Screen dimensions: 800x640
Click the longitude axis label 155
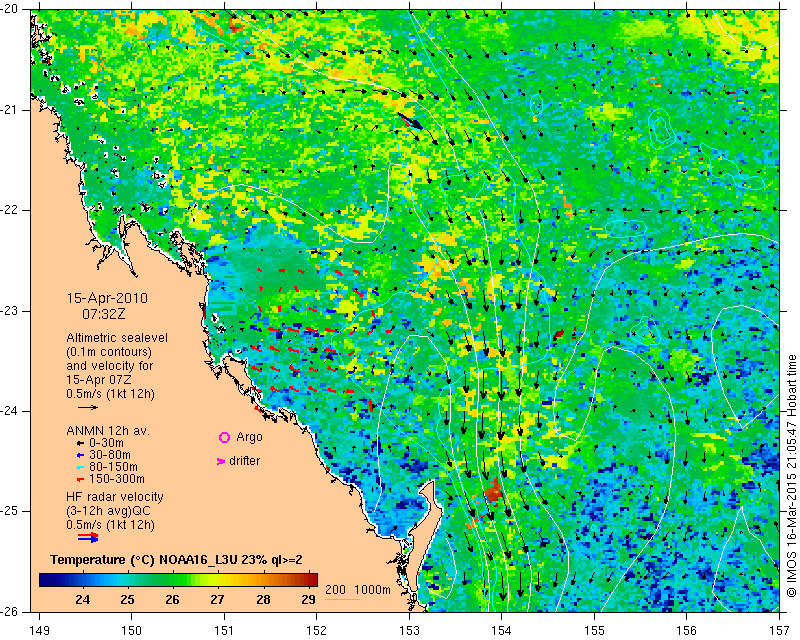pyautogui.click(x=594, y=630)
